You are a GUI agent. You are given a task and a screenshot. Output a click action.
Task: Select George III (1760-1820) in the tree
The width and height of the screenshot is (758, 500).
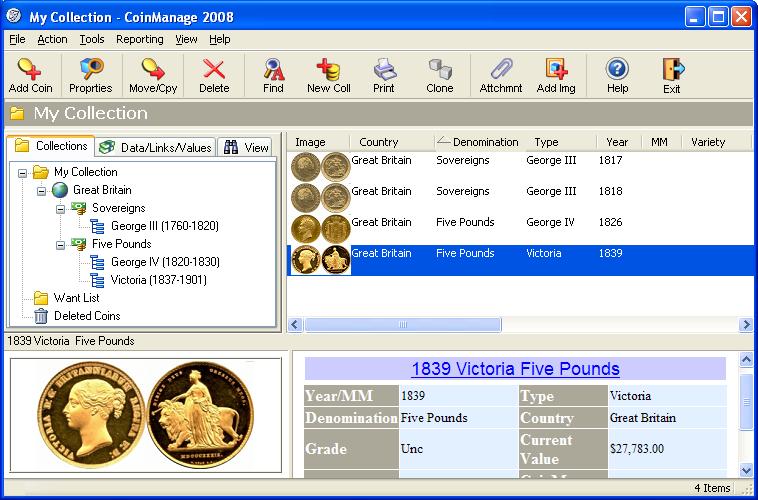[165, 226]
